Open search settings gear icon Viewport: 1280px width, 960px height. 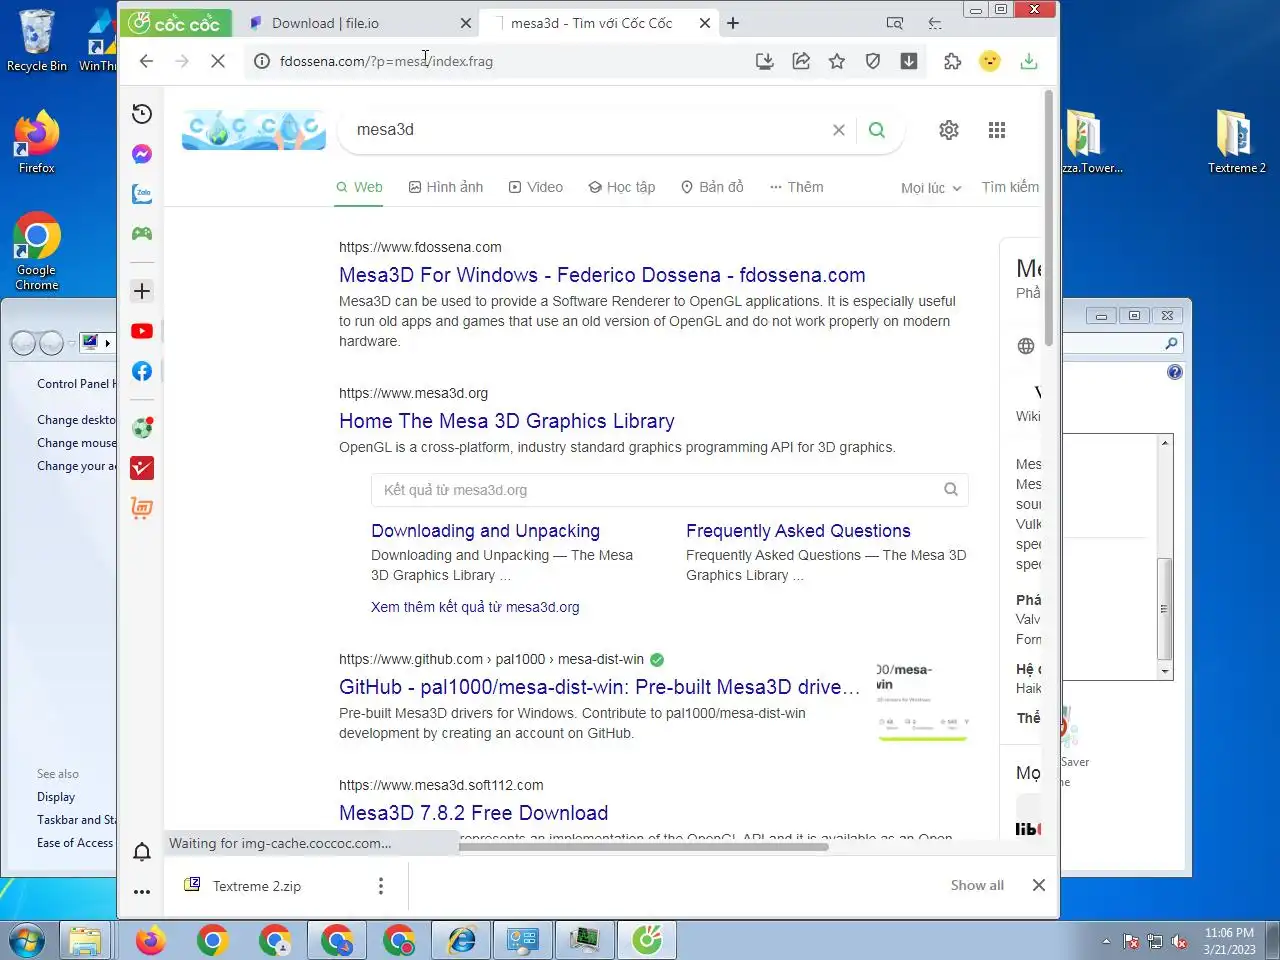click(x=949, y=130)
